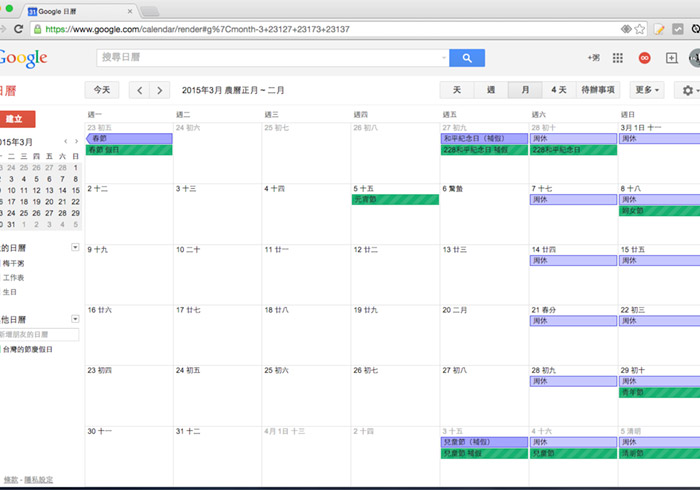The image size is (700, 490).
Task: Click the 31 十二 day header
Action: (x=188, y=431)
